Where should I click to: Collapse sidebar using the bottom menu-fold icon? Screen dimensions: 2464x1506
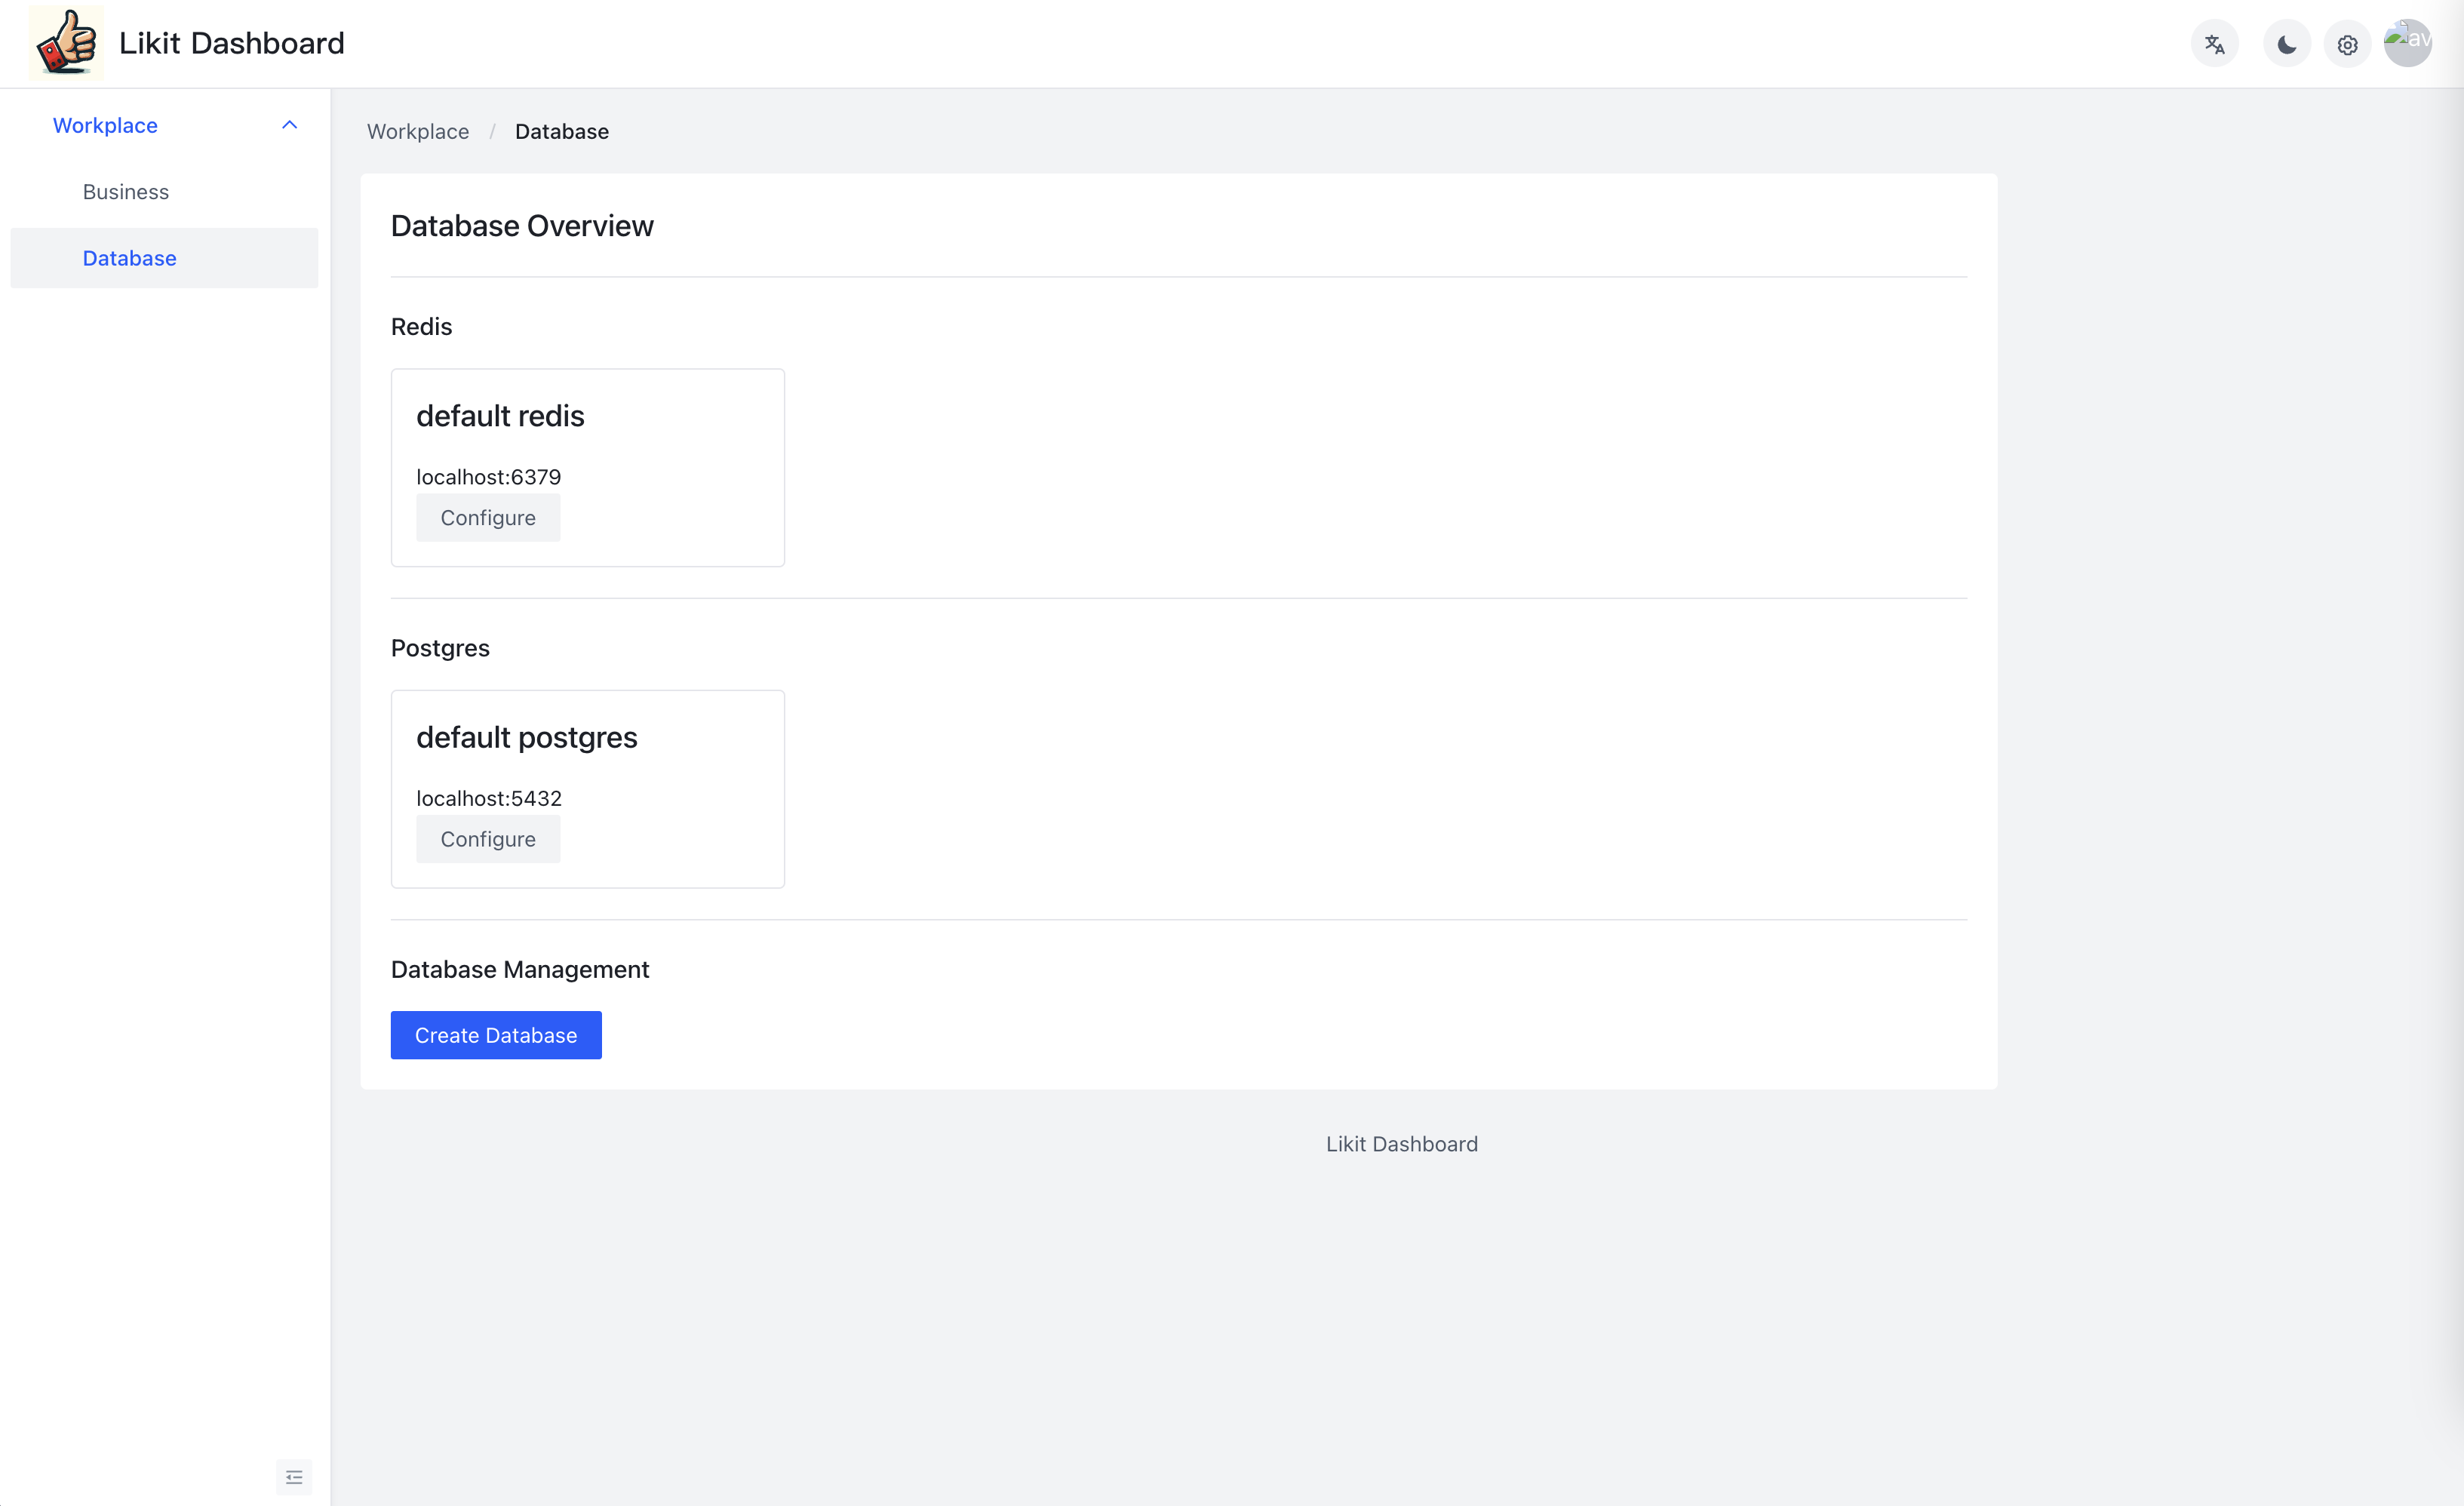click(294, 1476)
